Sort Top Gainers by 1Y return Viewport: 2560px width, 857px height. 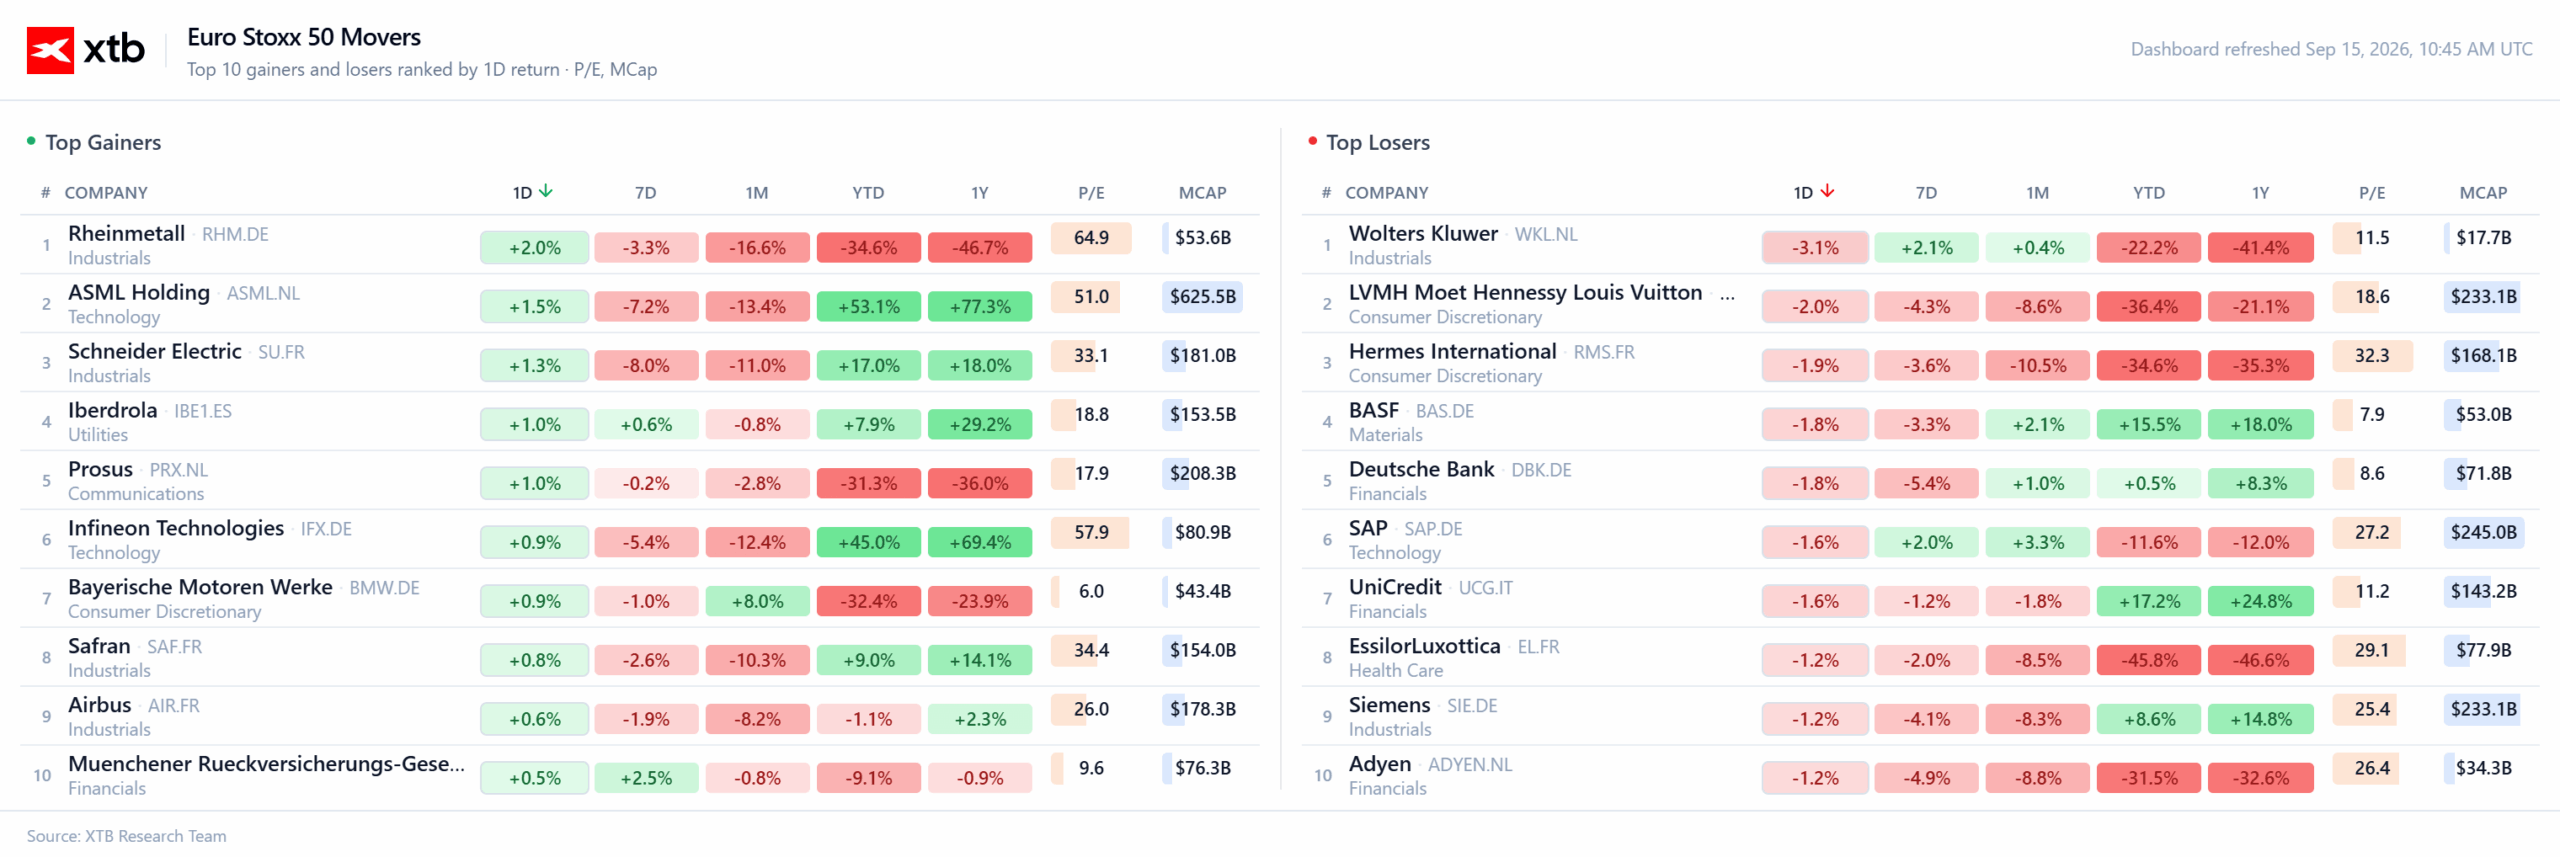[980, 193]
